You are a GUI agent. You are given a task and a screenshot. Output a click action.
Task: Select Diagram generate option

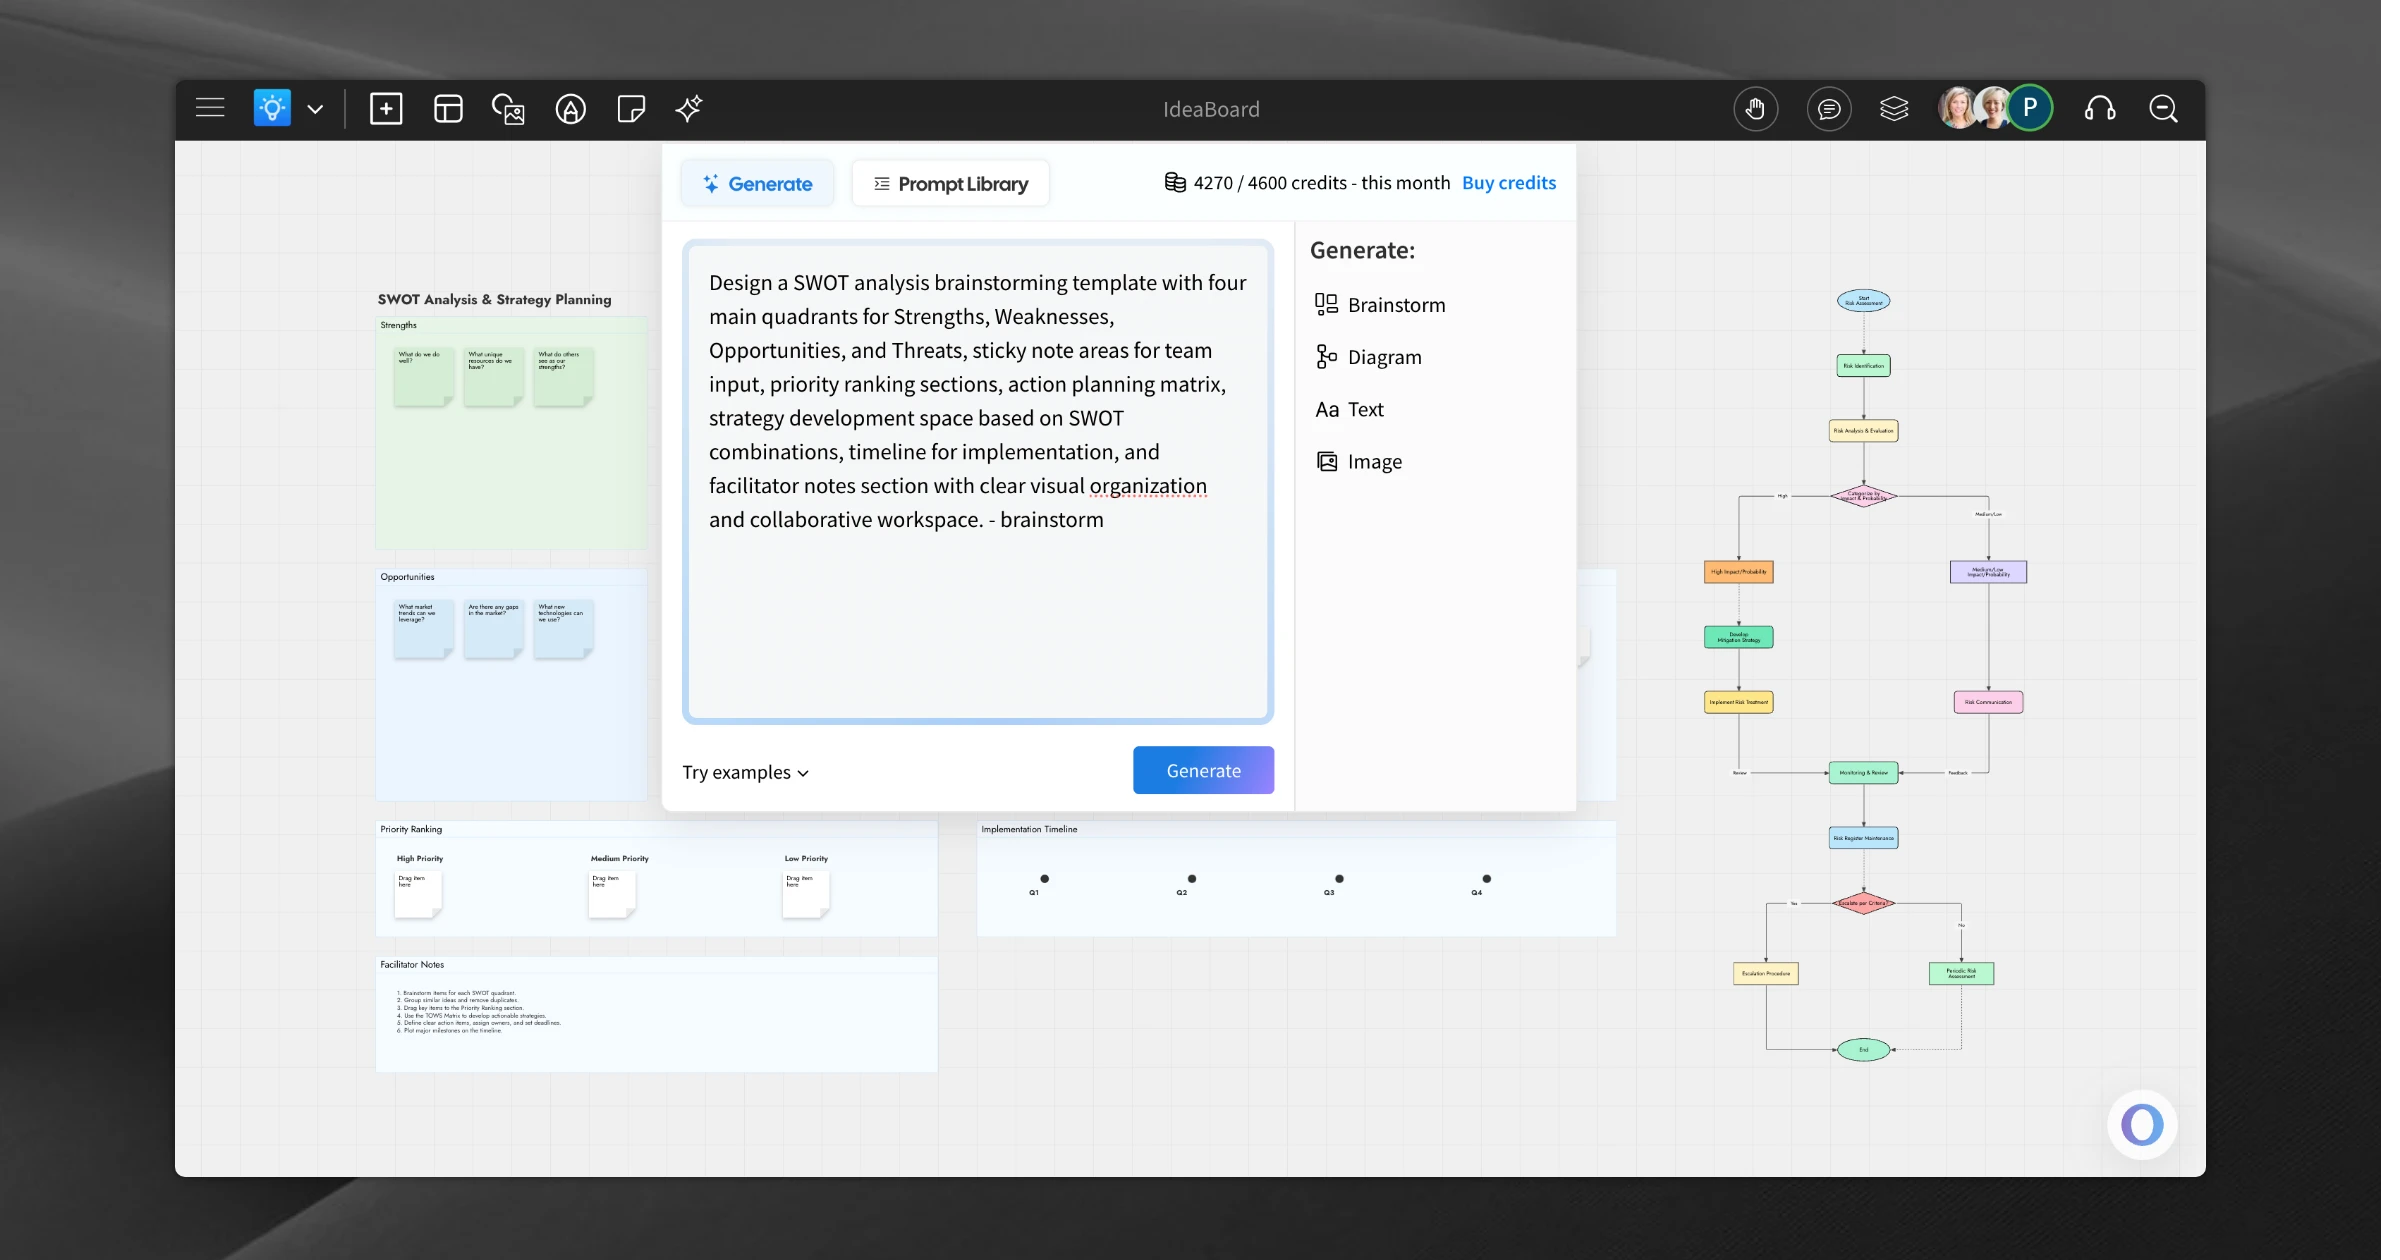pyautogui.click(x=1368, y=357)
